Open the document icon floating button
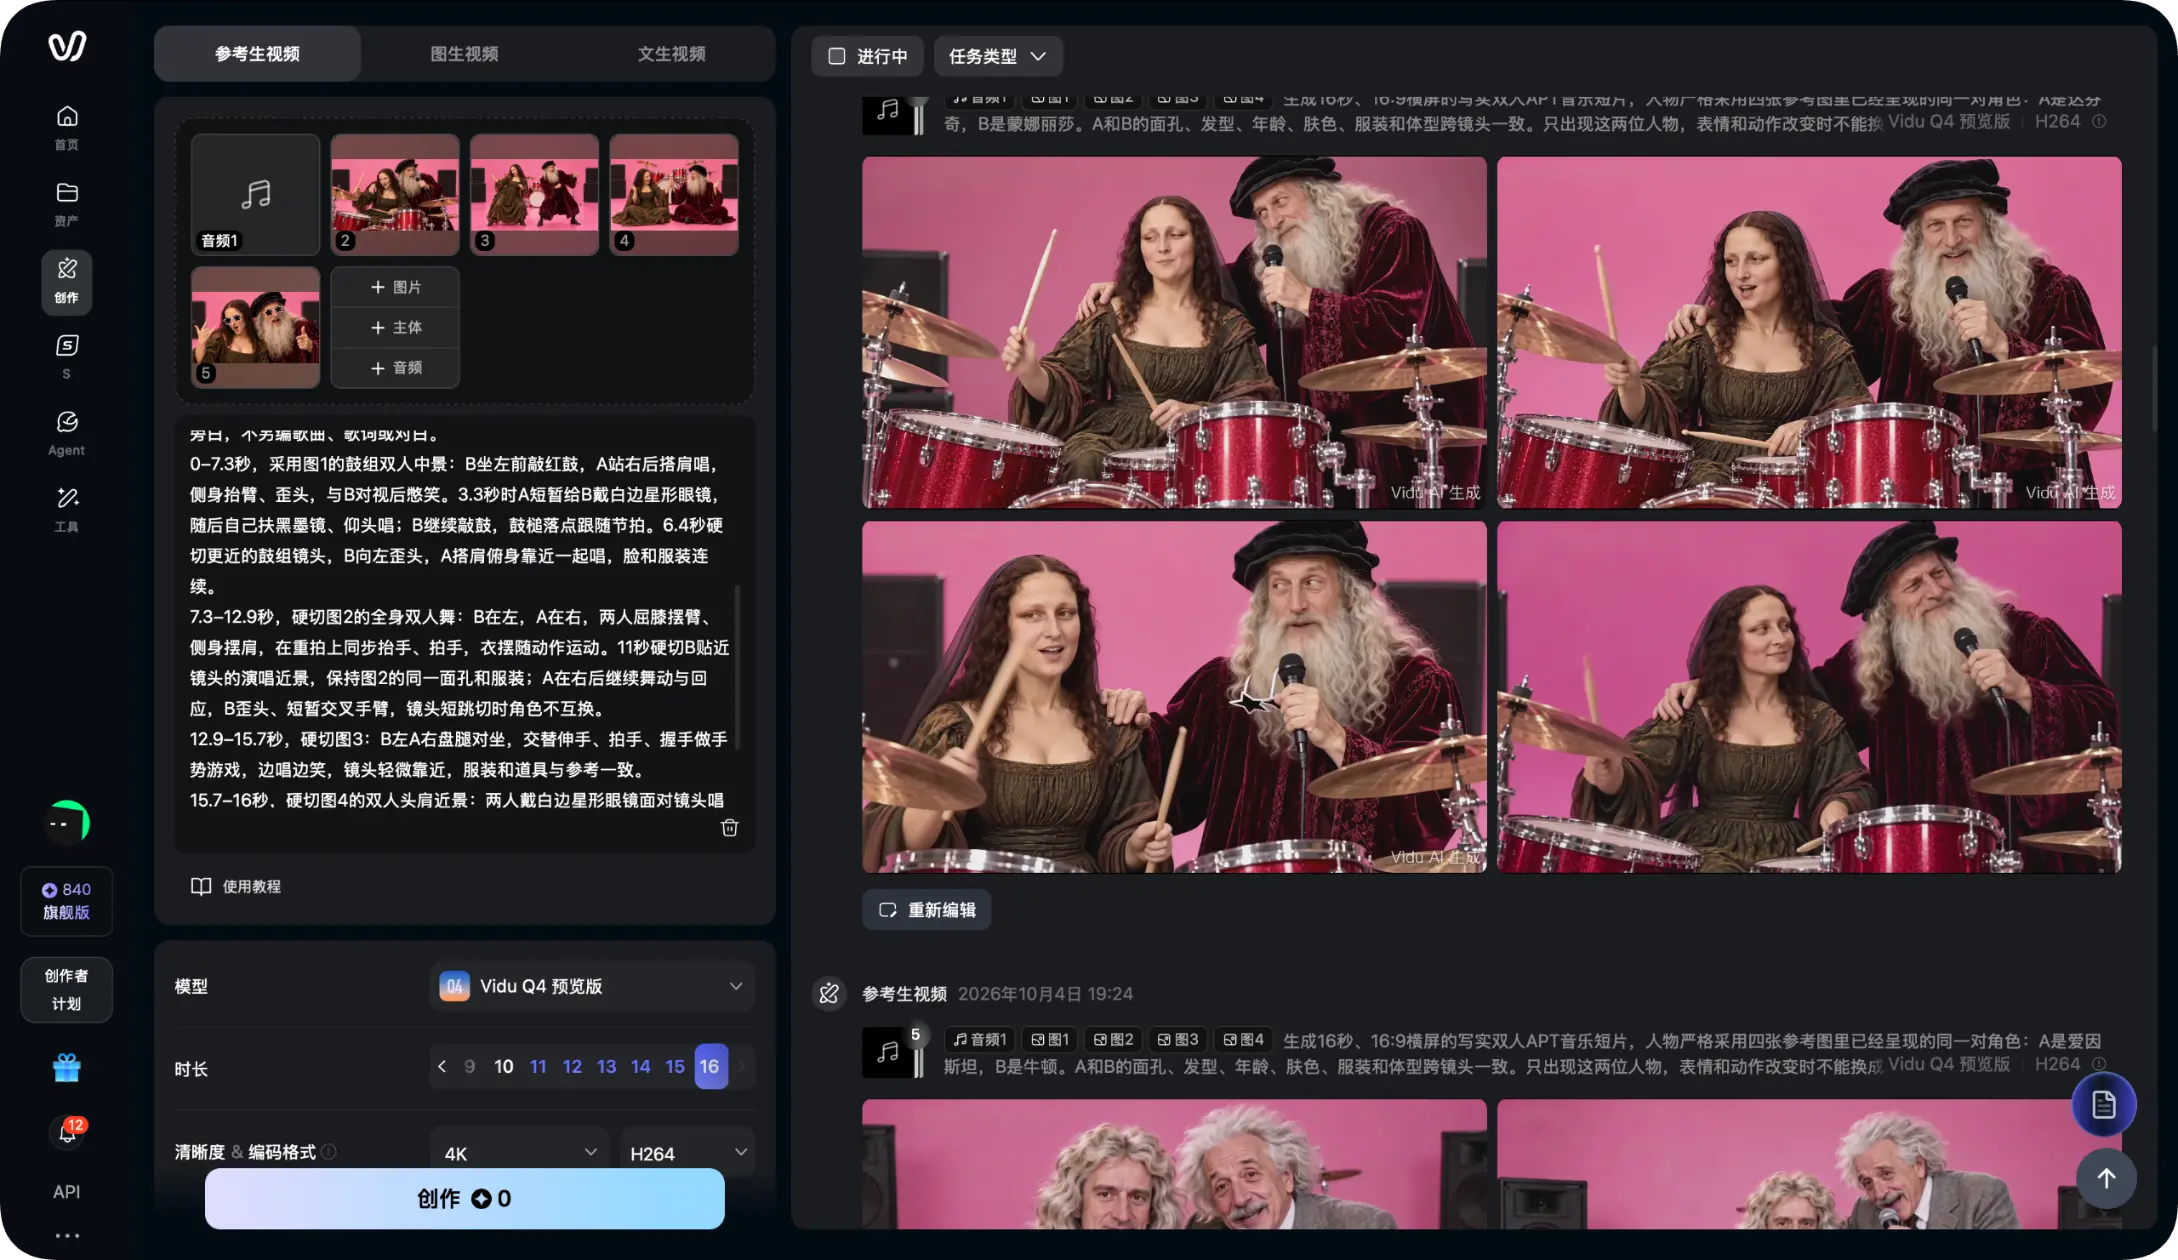2178x1260 pixels. (2103, 1104)
